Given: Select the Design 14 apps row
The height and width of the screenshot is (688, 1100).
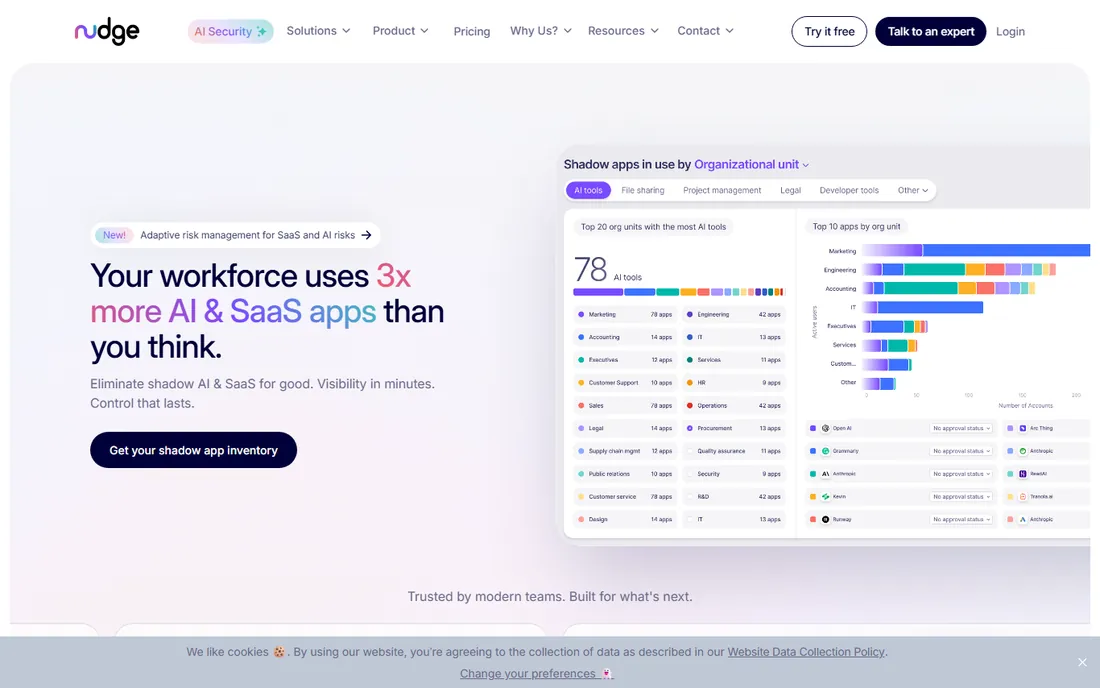Looking at the screenshot, I should click(624, 519).
